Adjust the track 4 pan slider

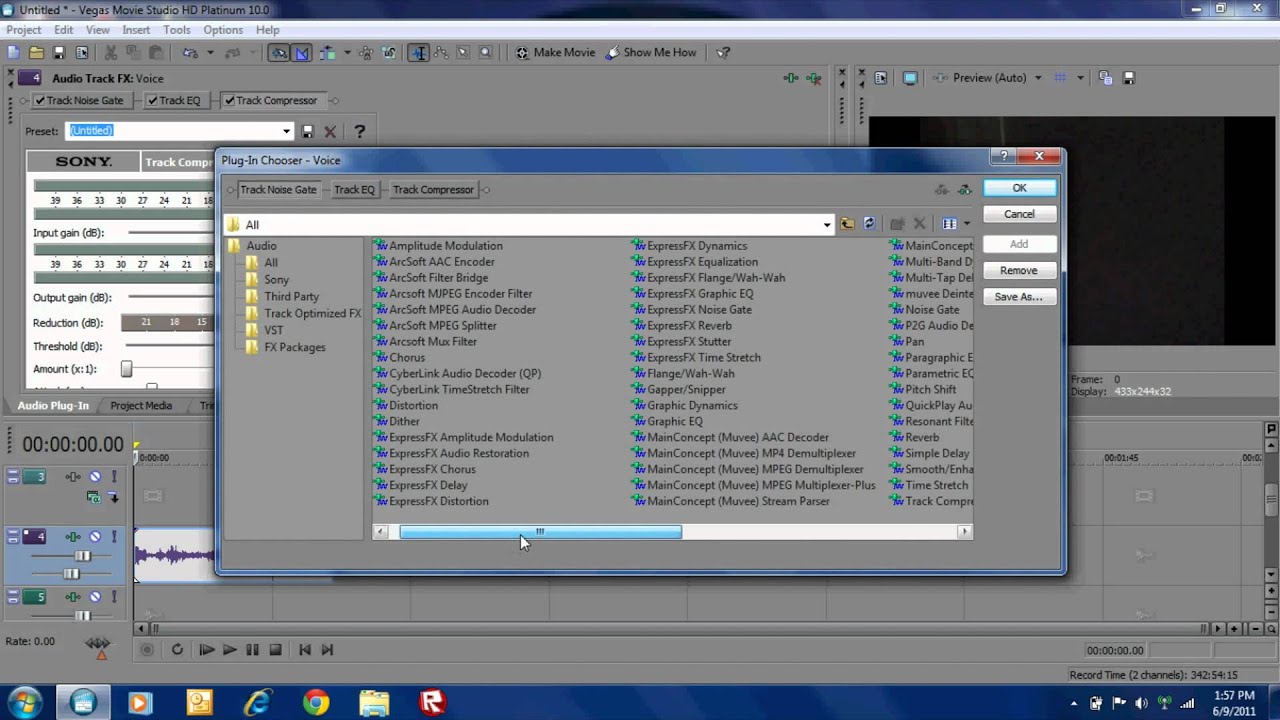71,574
